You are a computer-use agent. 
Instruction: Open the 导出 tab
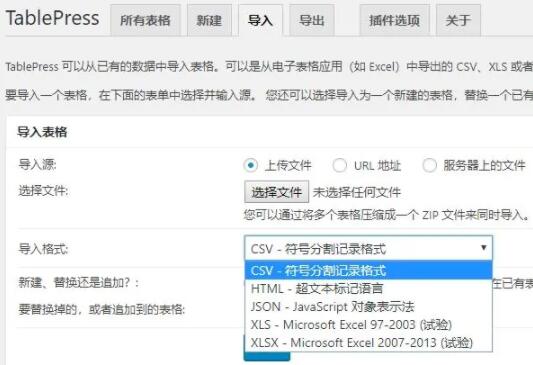312,20
